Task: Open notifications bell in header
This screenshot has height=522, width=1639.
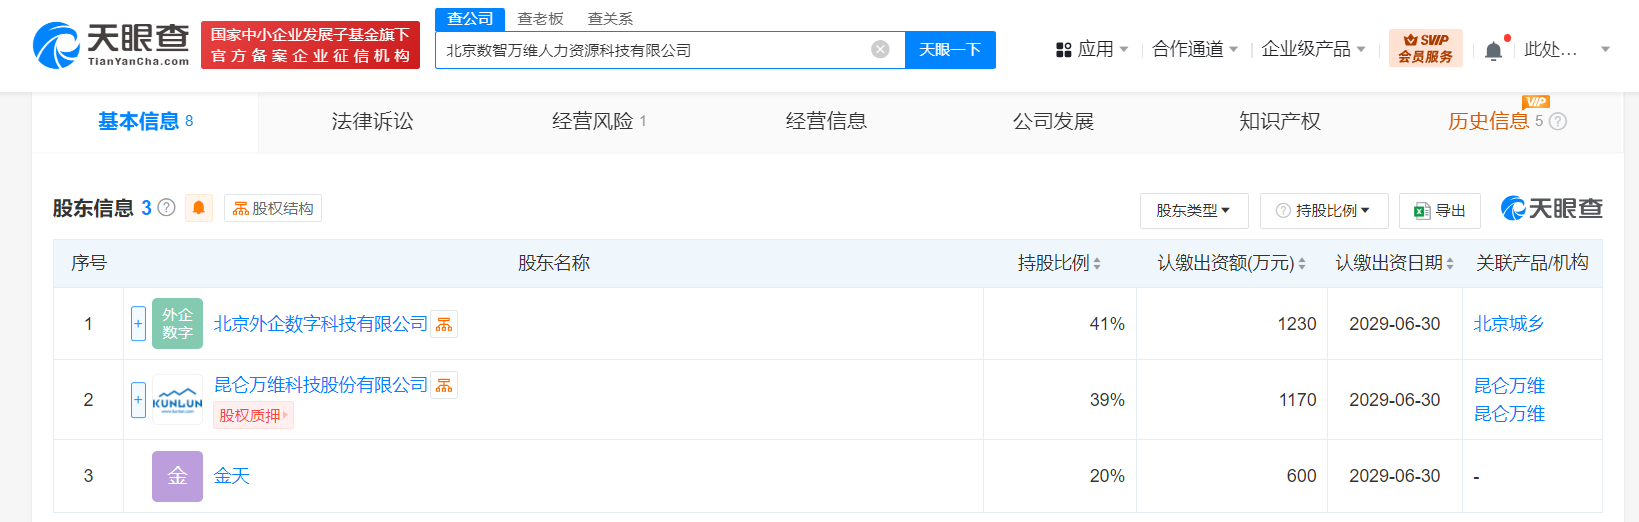Action: pyautogui.click(x=1493, y=50)
